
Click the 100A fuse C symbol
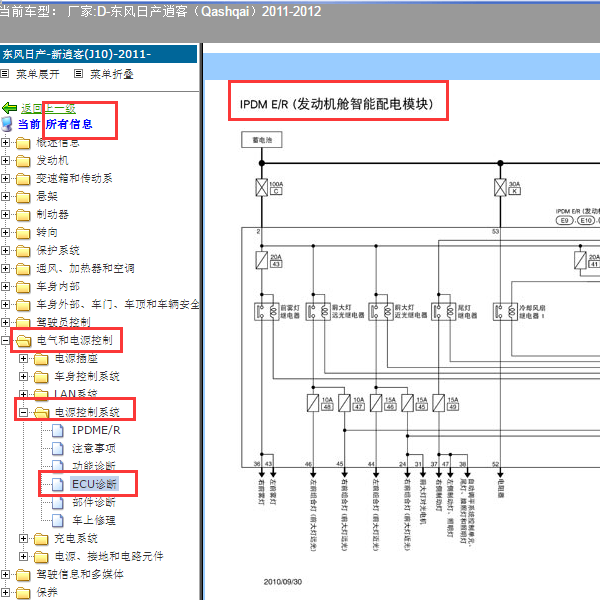point(262,188)
